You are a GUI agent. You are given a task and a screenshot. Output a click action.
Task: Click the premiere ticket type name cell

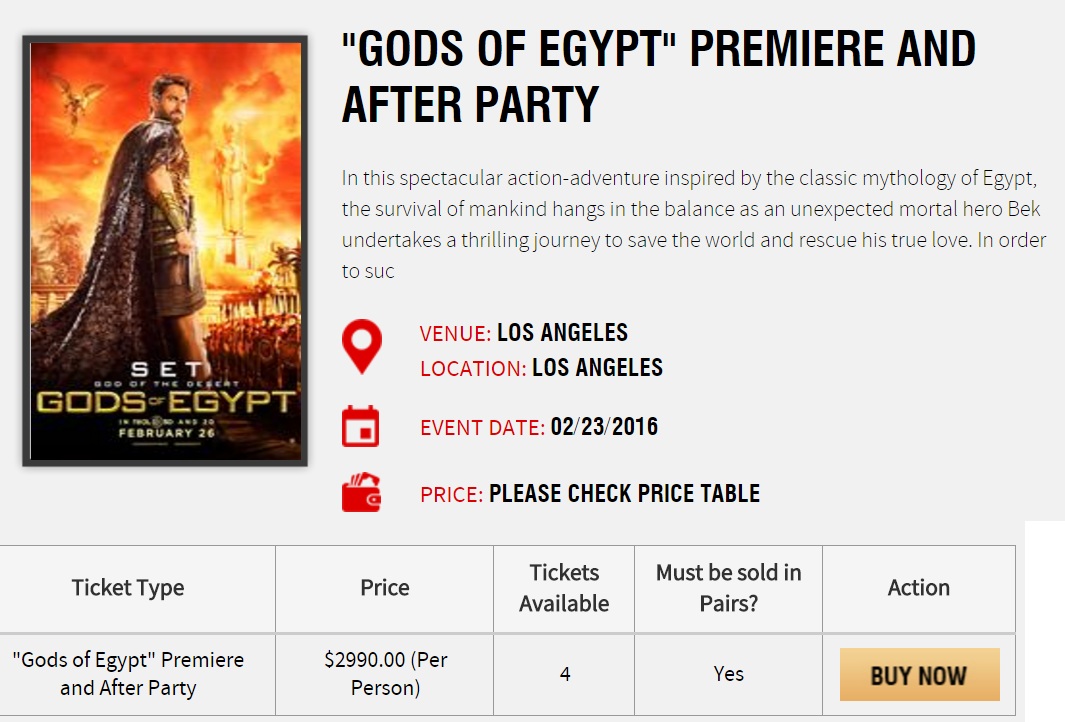(128, 674)
